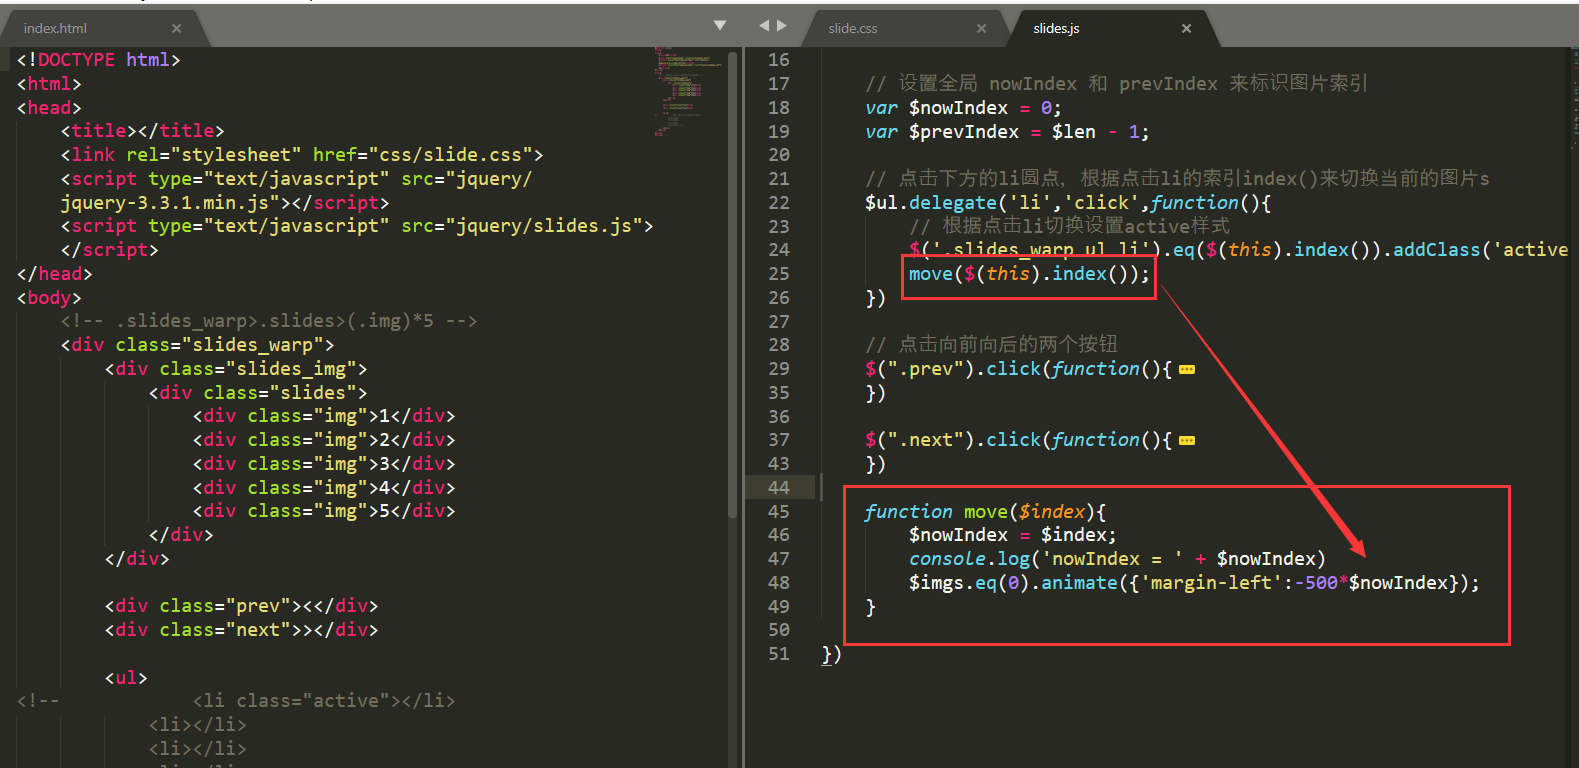Click the $(".prev").click(function(){ line
The width and height of the screenshot is (1579, 768).
tap(1018, 369)
